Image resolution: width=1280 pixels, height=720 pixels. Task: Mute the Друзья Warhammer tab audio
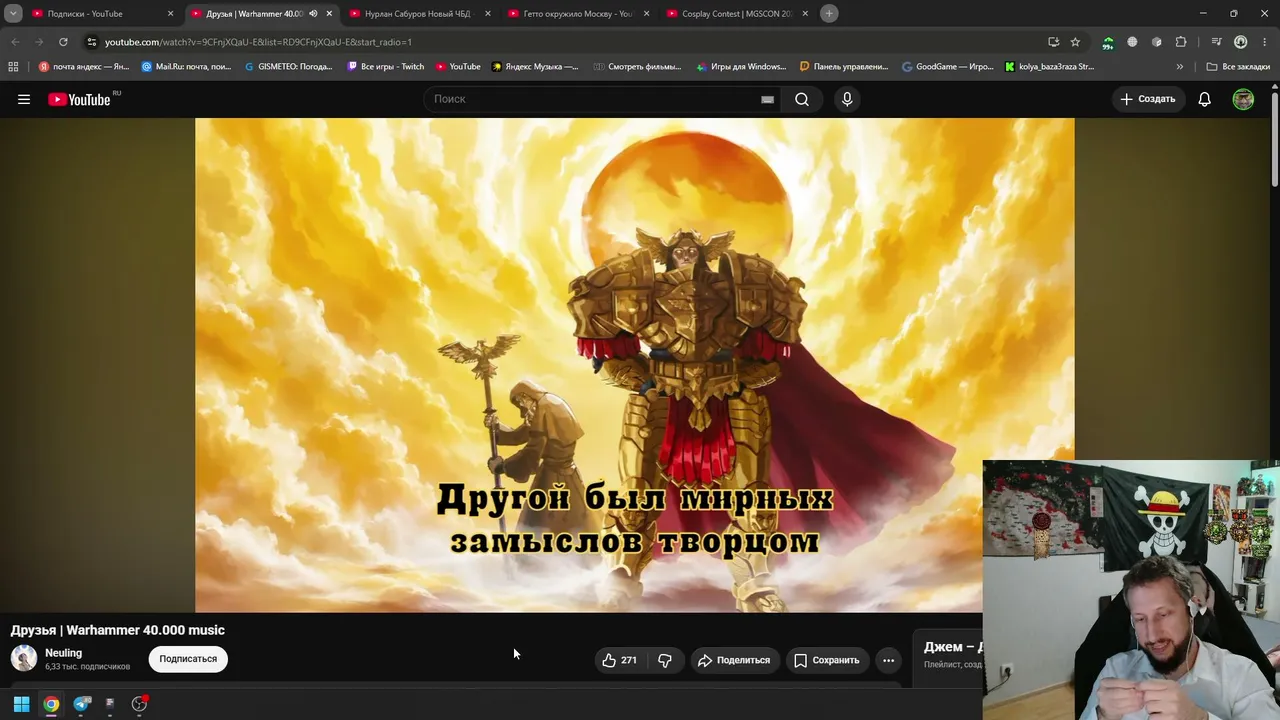point(313,14)
